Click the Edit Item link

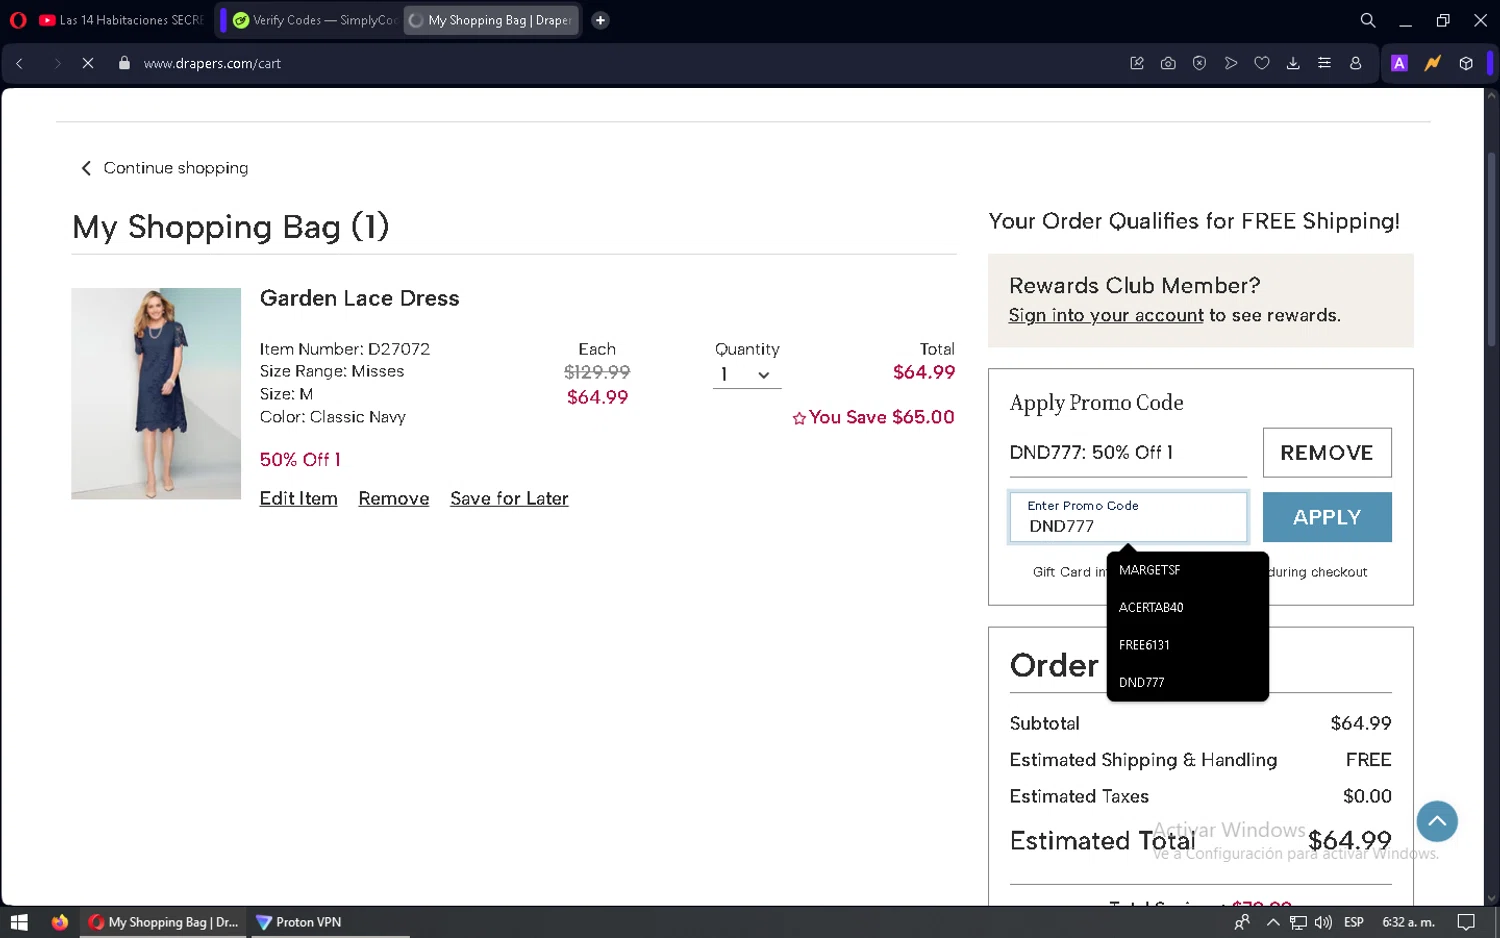[298, 498]
